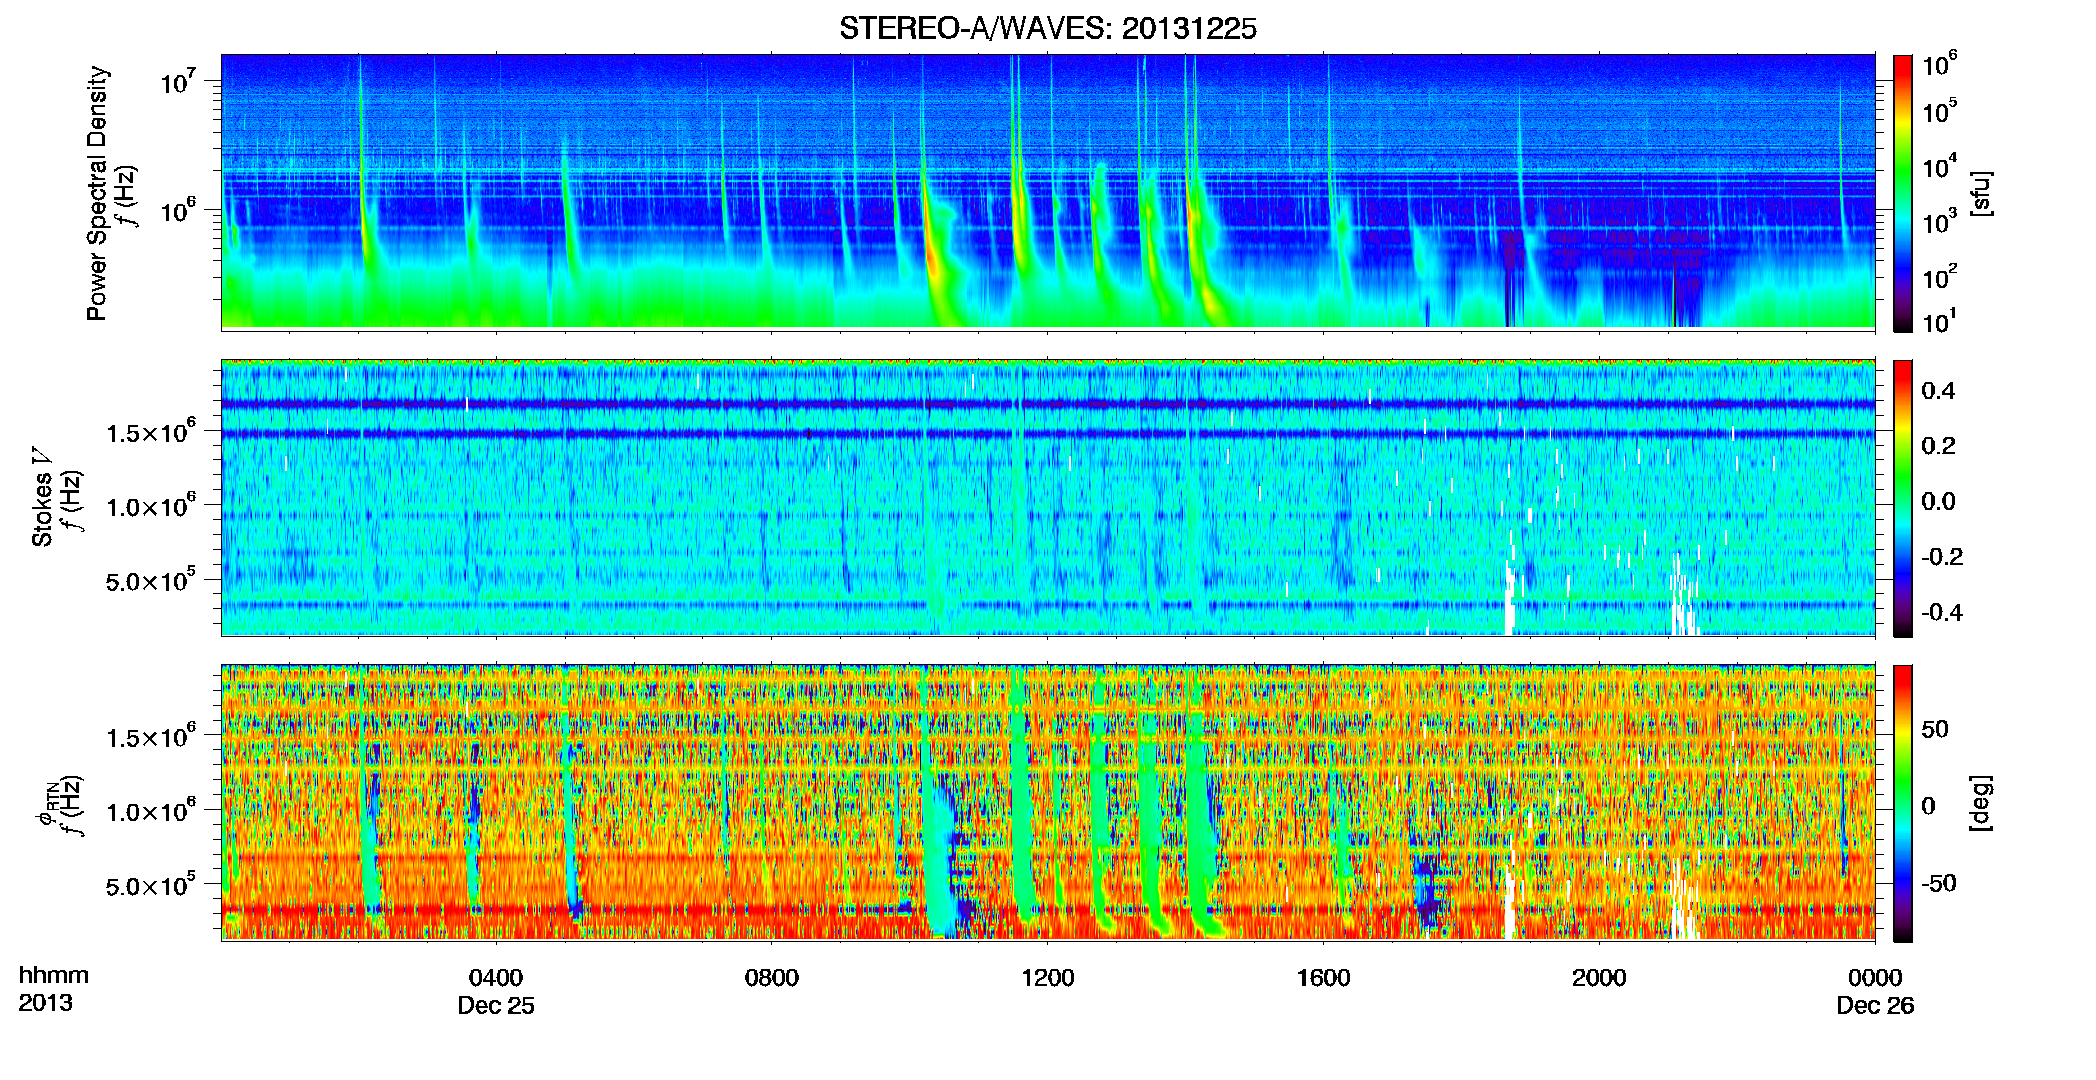Click the 2013 year label
Viewport: 2096px width, 1080px height.
[45, 1003]
